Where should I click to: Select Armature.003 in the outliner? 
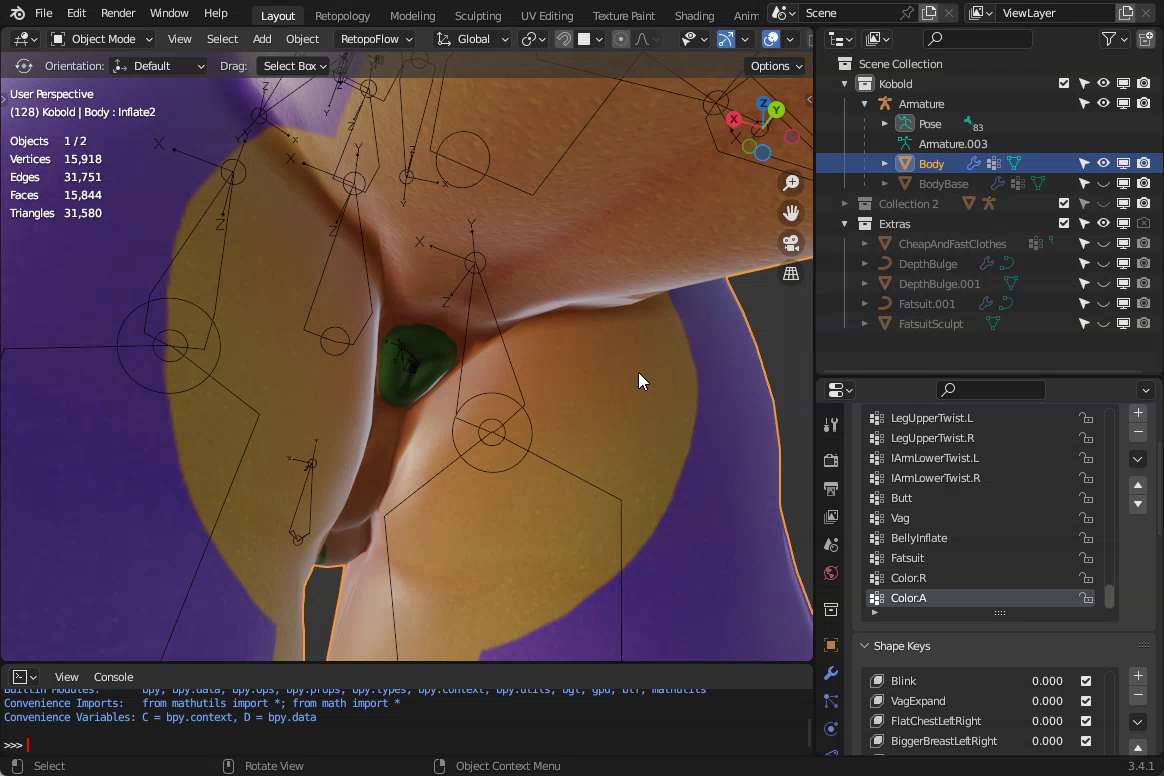point(952,144)
